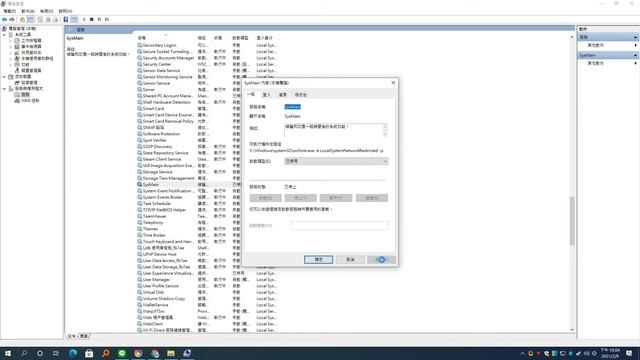Open Microsoft Store from the taskbar
Image resolution: width=640 pixels, height=360 pixels.
[x=89, y=353]
